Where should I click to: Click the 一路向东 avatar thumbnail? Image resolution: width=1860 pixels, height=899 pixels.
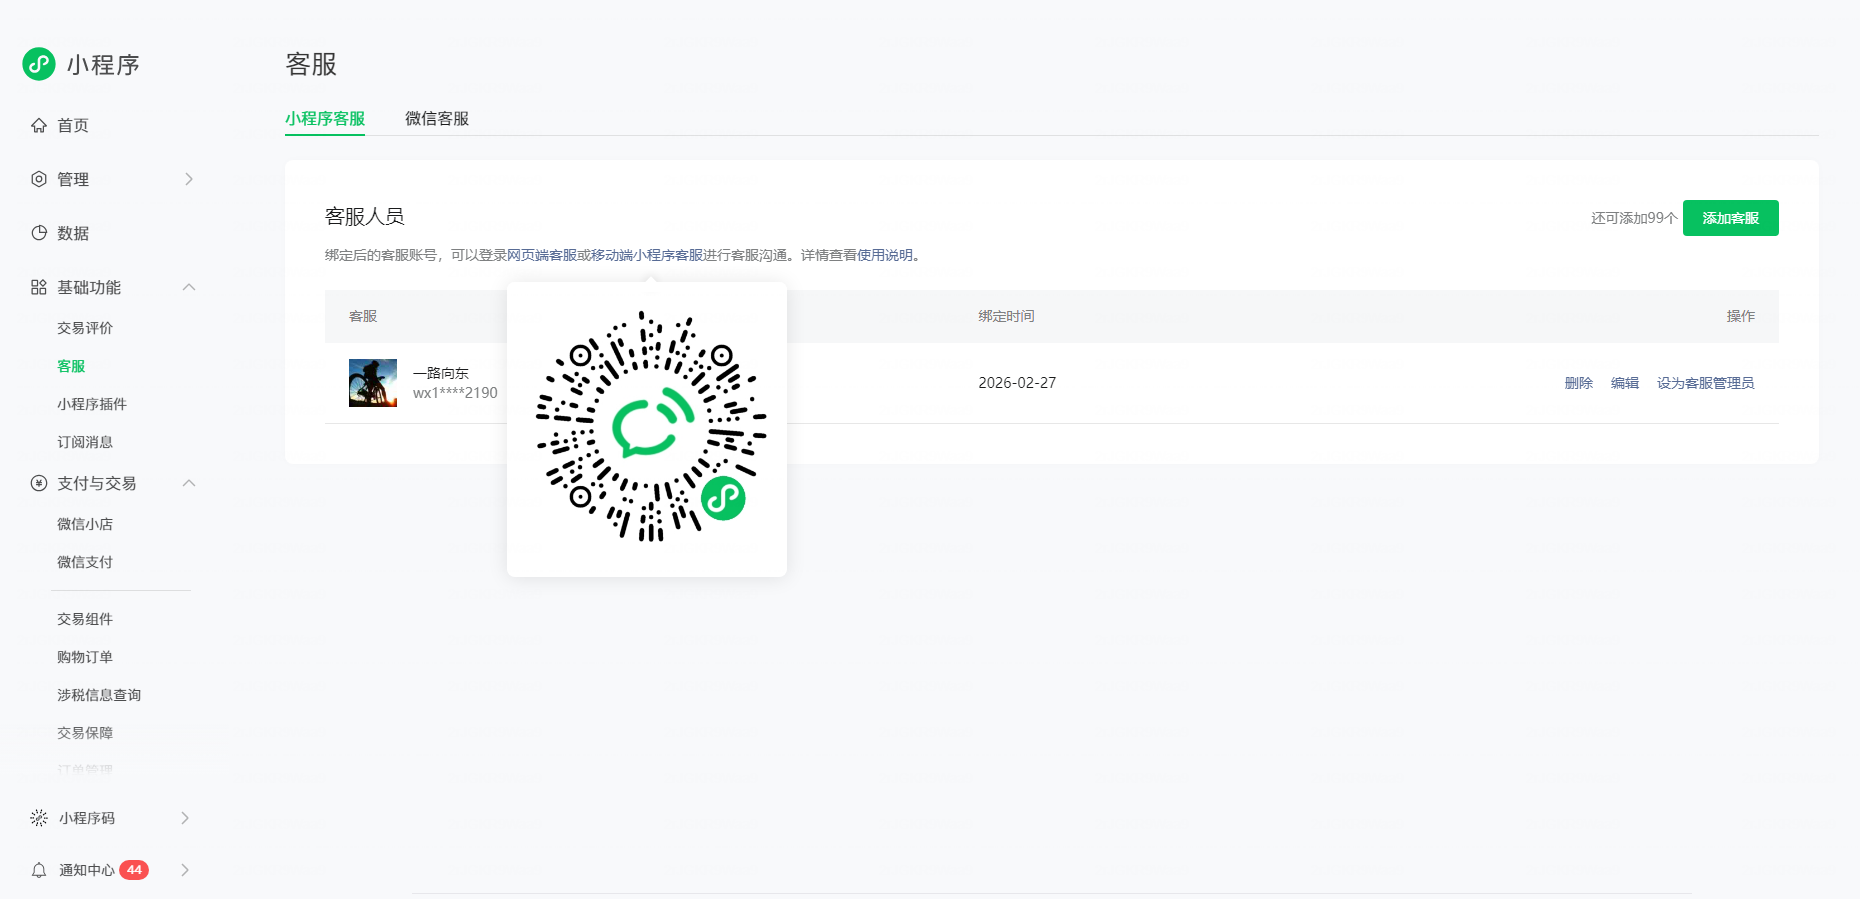tap(373, 383)
